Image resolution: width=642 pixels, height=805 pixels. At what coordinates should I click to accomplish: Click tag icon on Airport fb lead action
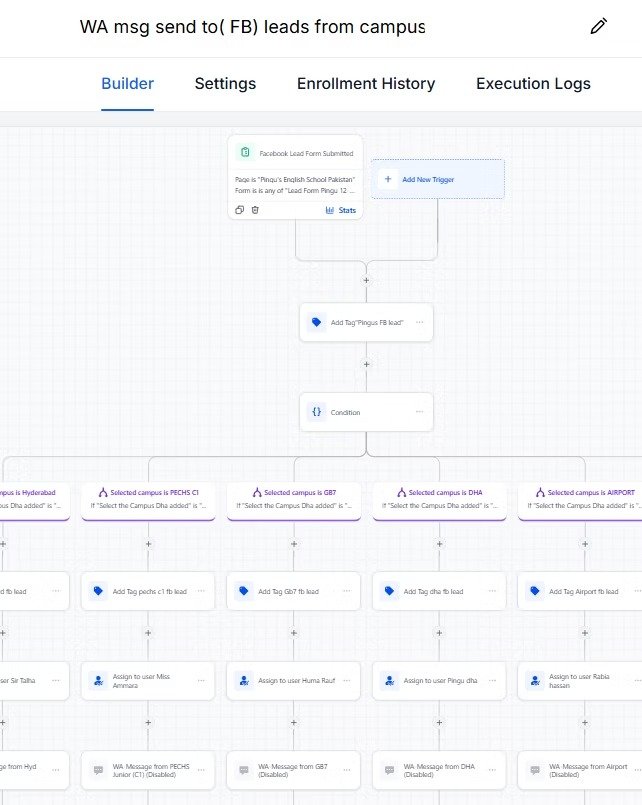[535, 591]
